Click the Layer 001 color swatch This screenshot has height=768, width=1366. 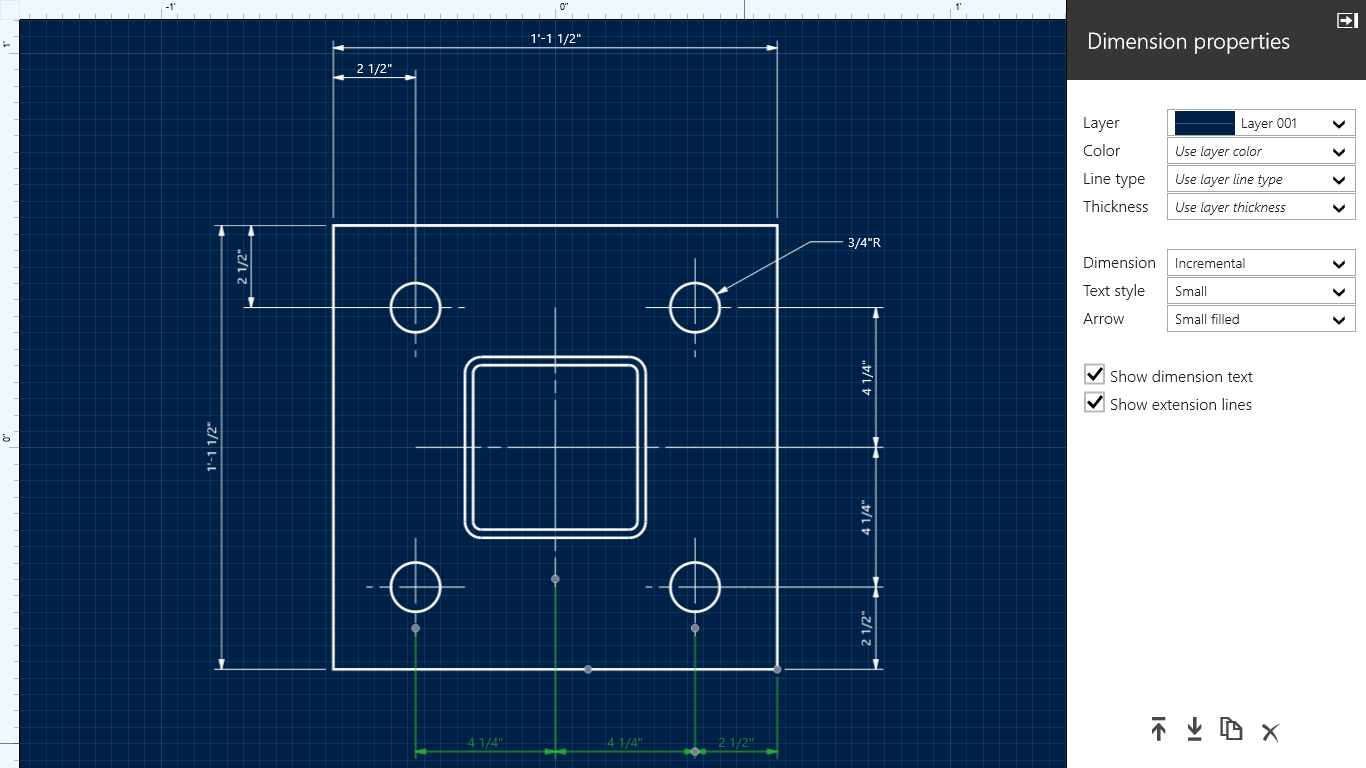coord(1202,122)
